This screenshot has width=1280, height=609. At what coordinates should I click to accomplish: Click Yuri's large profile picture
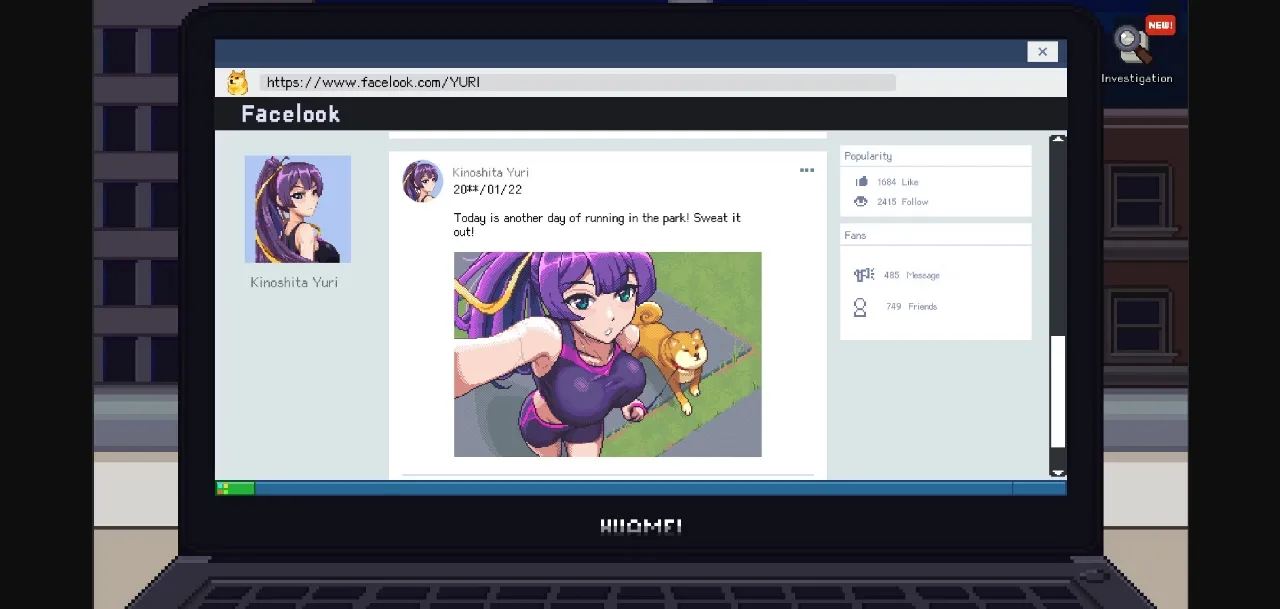(297, 208)
